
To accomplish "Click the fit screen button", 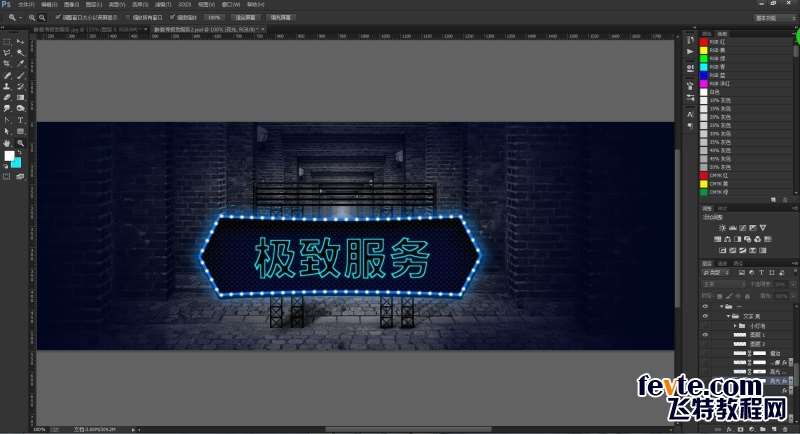I will [x=243, y=17].
